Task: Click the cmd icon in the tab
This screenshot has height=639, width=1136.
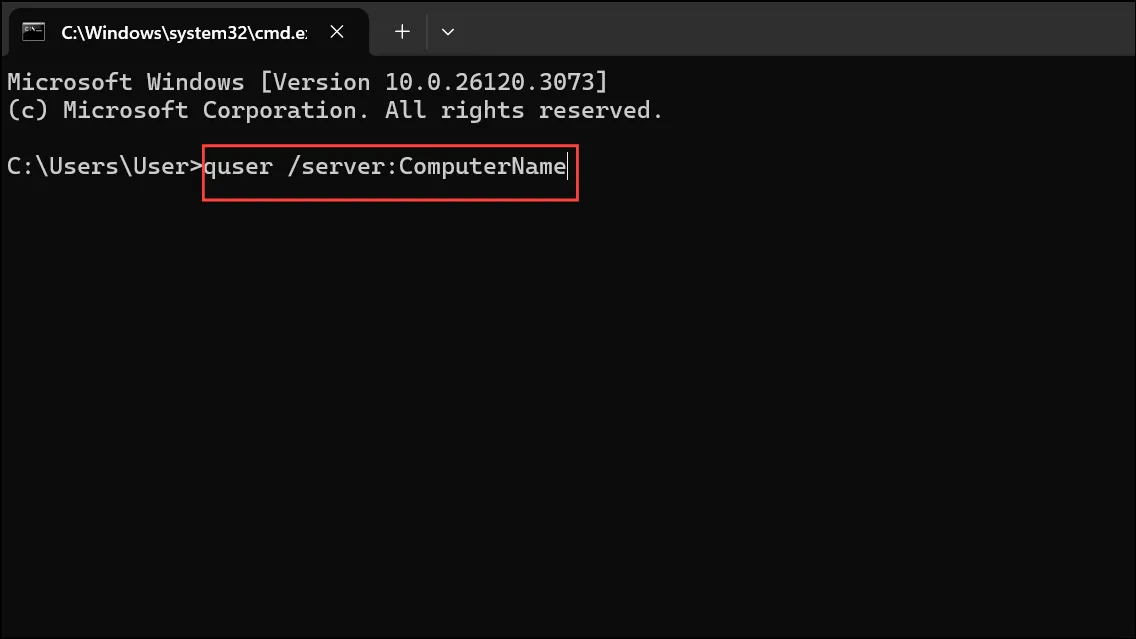Action: point(33,32)
